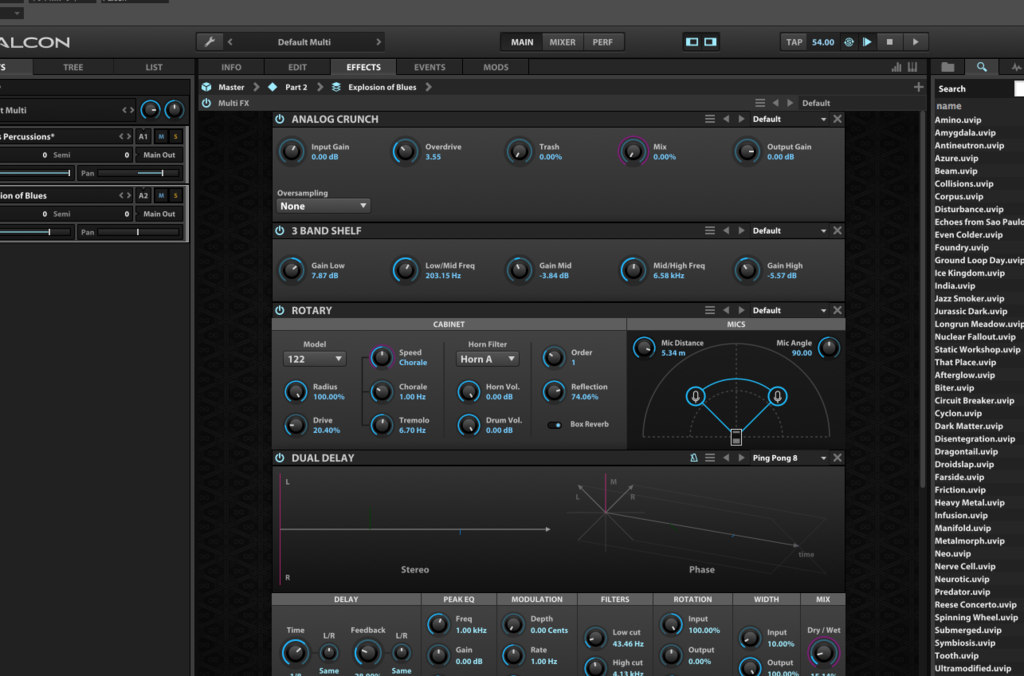Toggle the right sidebar panel view icon
Viewport: 1024px width, 676px height.
point(710,42)
